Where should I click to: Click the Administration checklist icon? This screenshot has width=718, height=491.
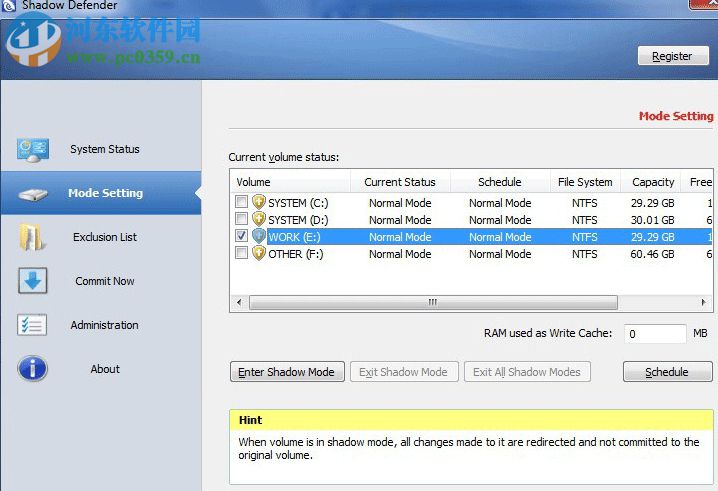point(32,325)
